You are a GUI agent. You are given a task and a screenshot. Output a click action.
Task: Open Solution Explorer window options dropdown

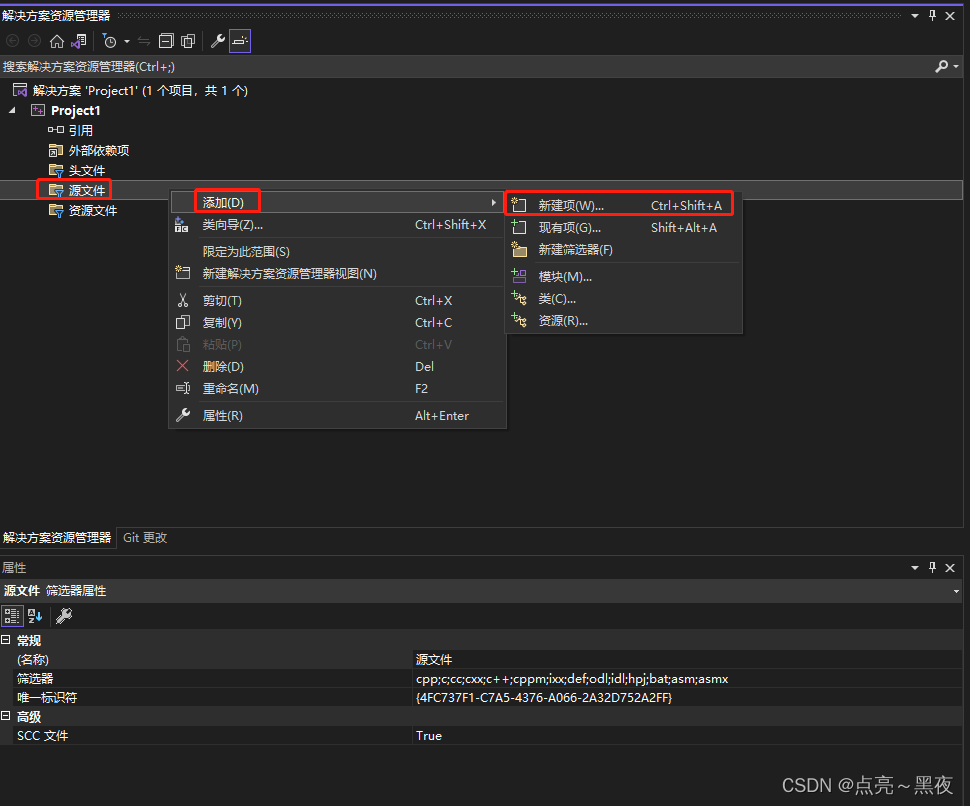(x=915, y=16)
